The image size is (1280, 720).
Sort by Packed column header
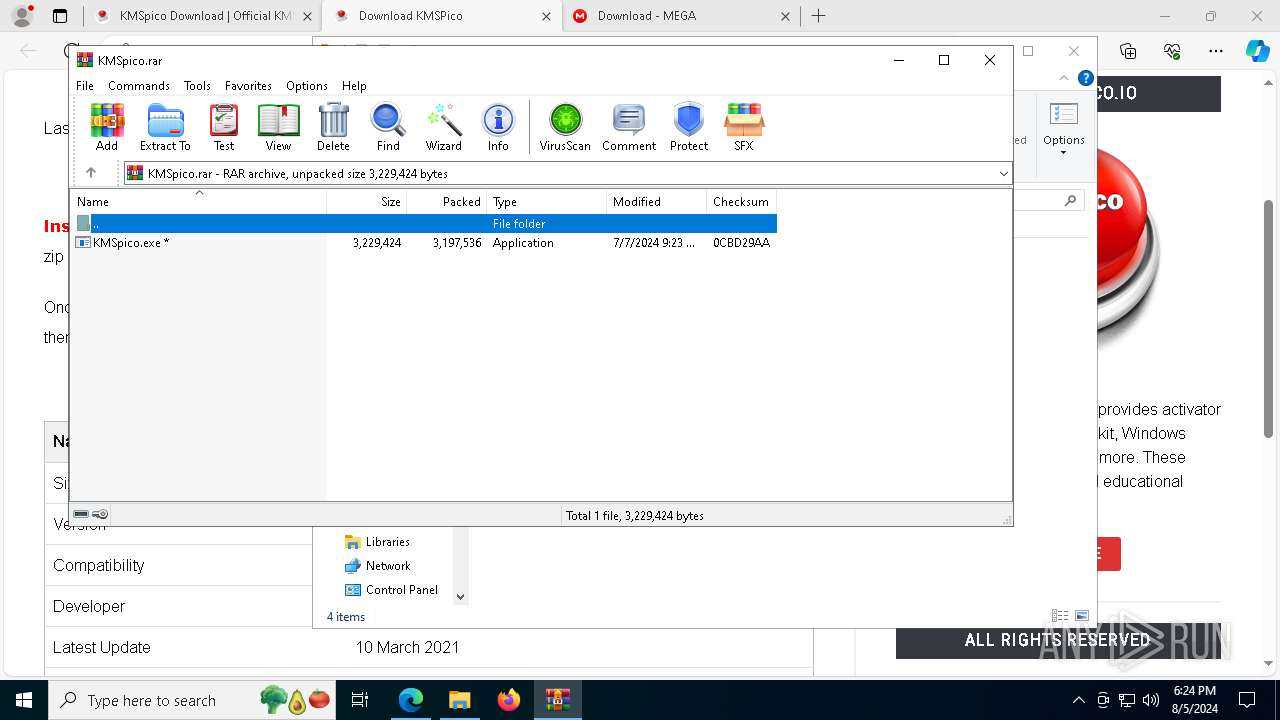pyautogui.click(x=447, y=202)
